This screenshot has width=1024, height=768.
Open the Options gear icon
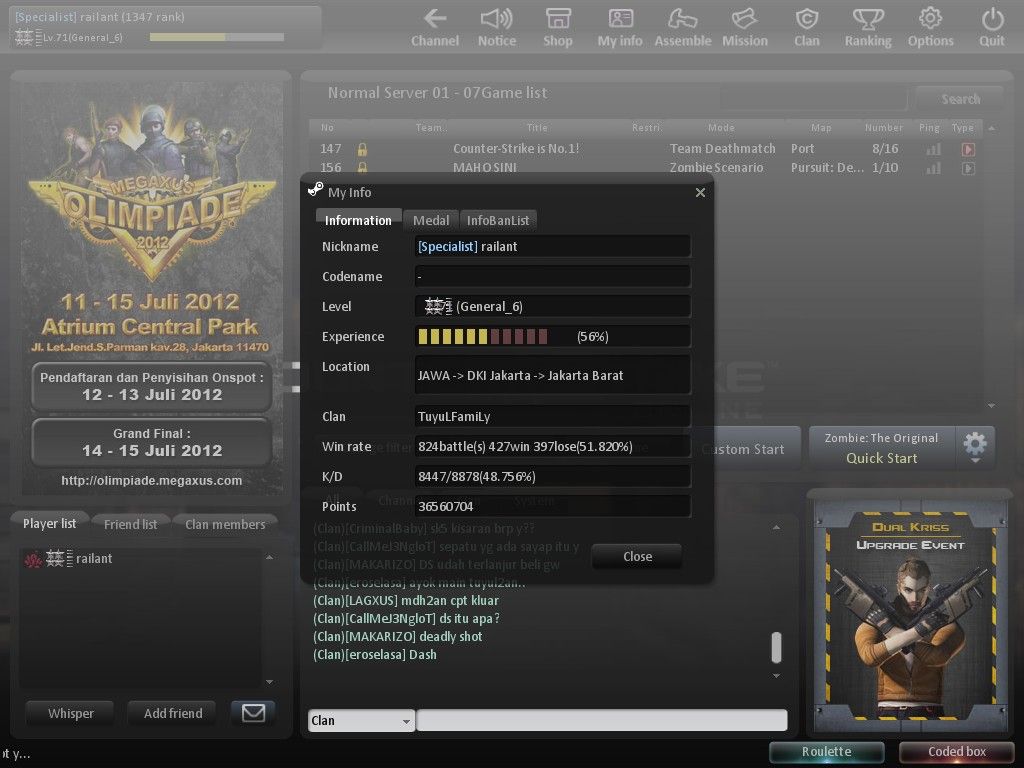[930, 19]
